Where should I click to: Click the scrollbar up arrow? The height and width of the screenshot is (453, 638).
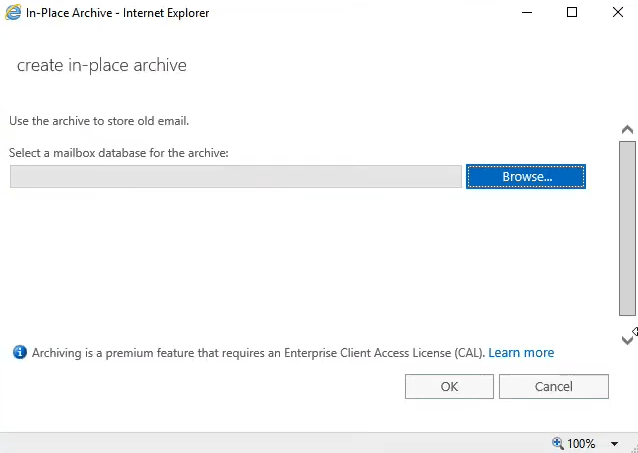[627, 130]
